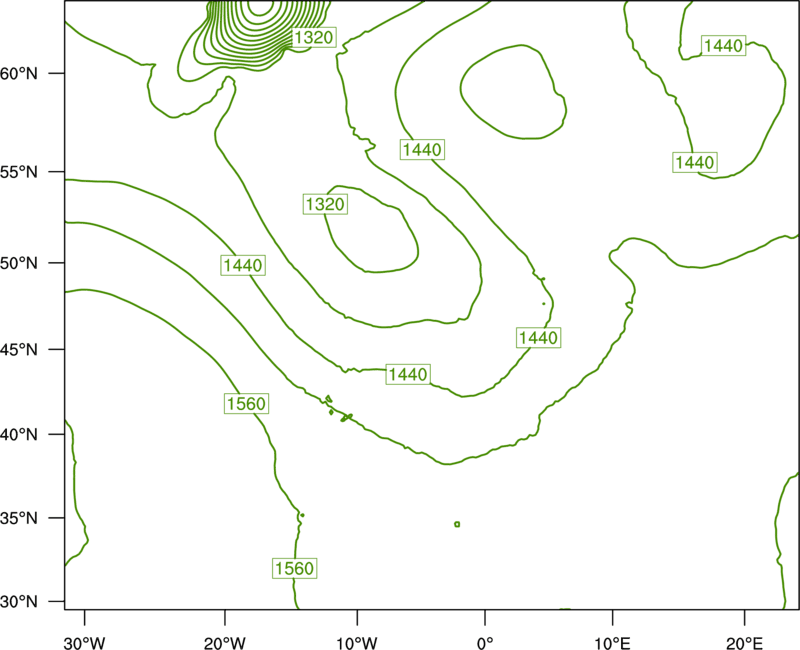Select the 1440 contour label between 55°N and 60°N near 5°W

pyautogui.click(x=422, y=149)
